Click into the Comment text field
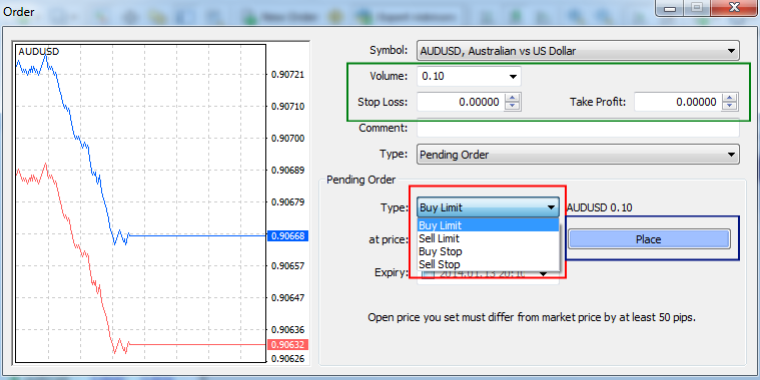The image size is (760, 380). pos(578,128)
